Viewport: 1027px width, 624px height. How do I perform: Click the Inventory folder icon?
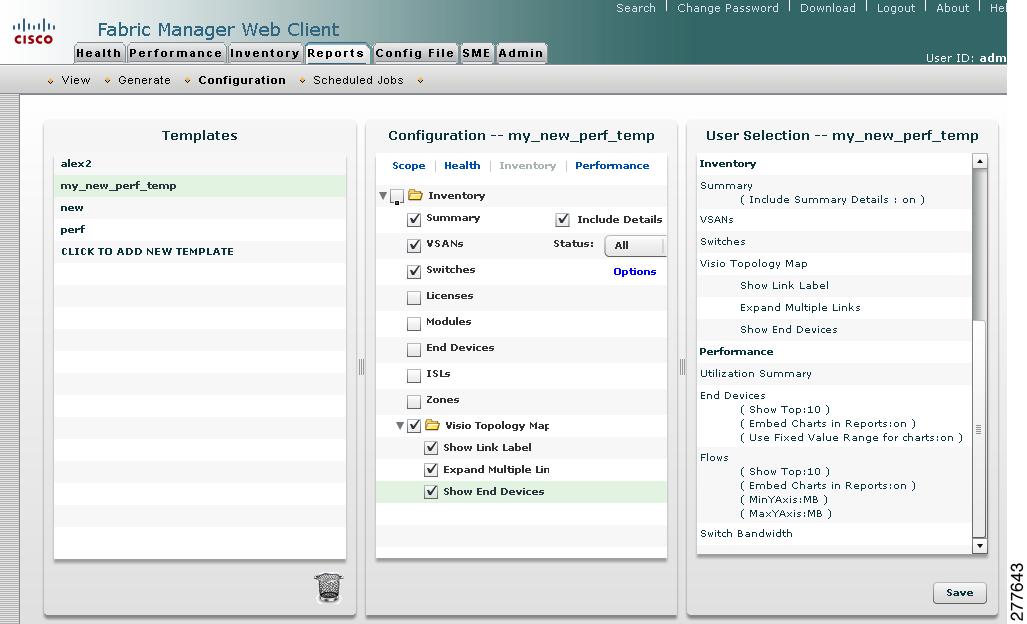(x=415, y=195)
